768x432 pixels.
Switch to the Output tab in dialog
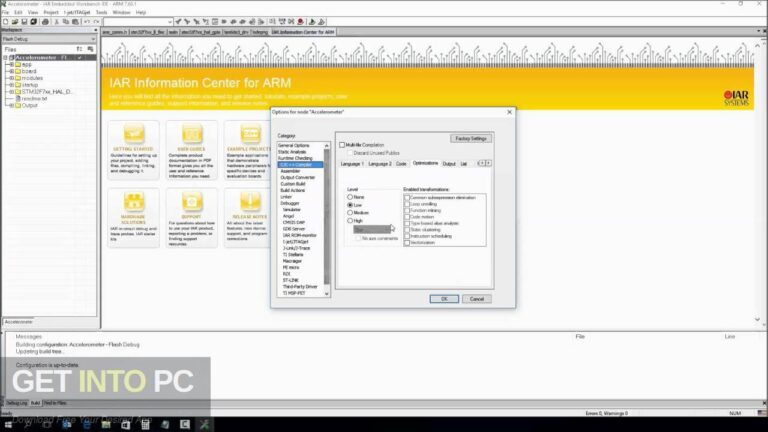click(449, 164)
